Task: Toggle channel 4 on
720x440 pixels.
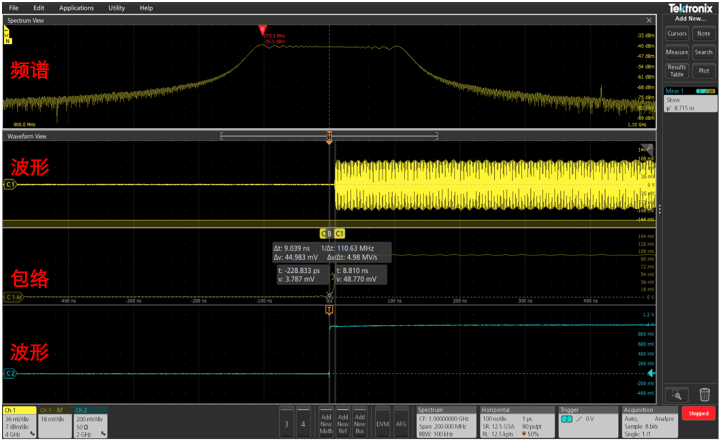Action: click(x=304, y=423)
